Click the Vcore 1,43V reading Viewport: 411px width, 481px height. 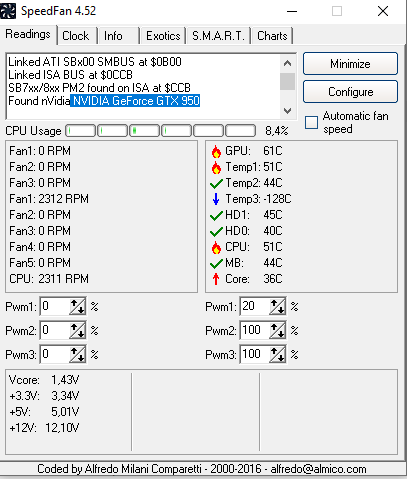click(x=44, y=380)
